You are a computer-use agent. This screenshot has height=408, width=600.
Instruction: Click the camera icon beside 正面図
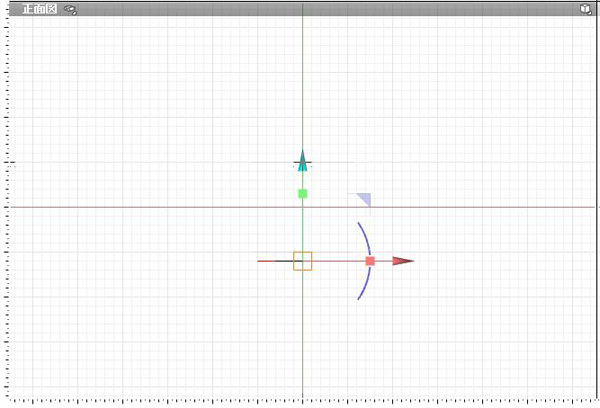tap(70, 10)
